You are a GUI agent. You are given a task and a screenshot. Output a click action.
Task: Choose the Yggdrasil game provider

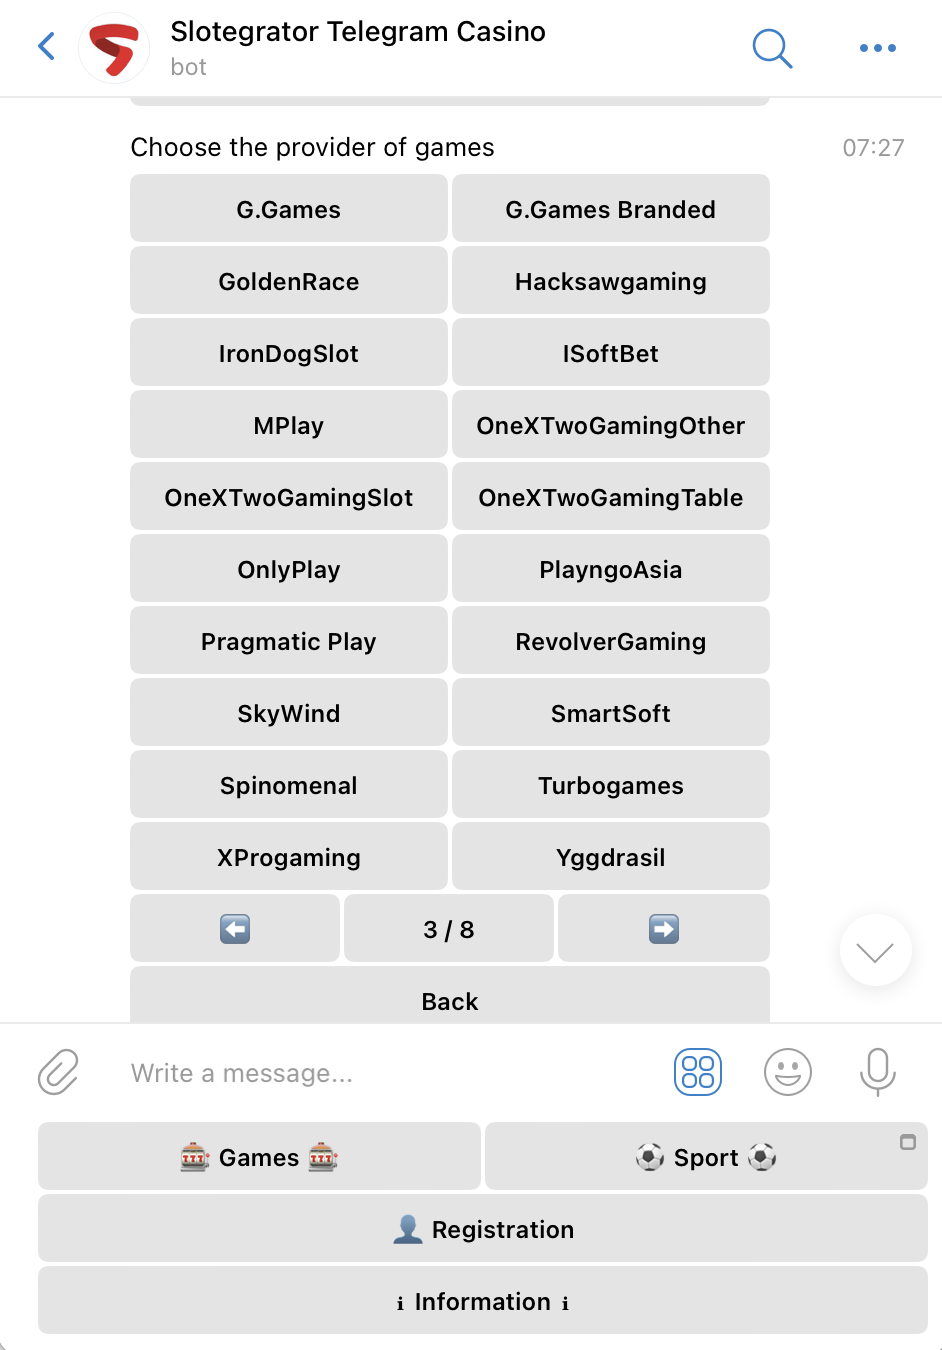(x=610, y=856)
